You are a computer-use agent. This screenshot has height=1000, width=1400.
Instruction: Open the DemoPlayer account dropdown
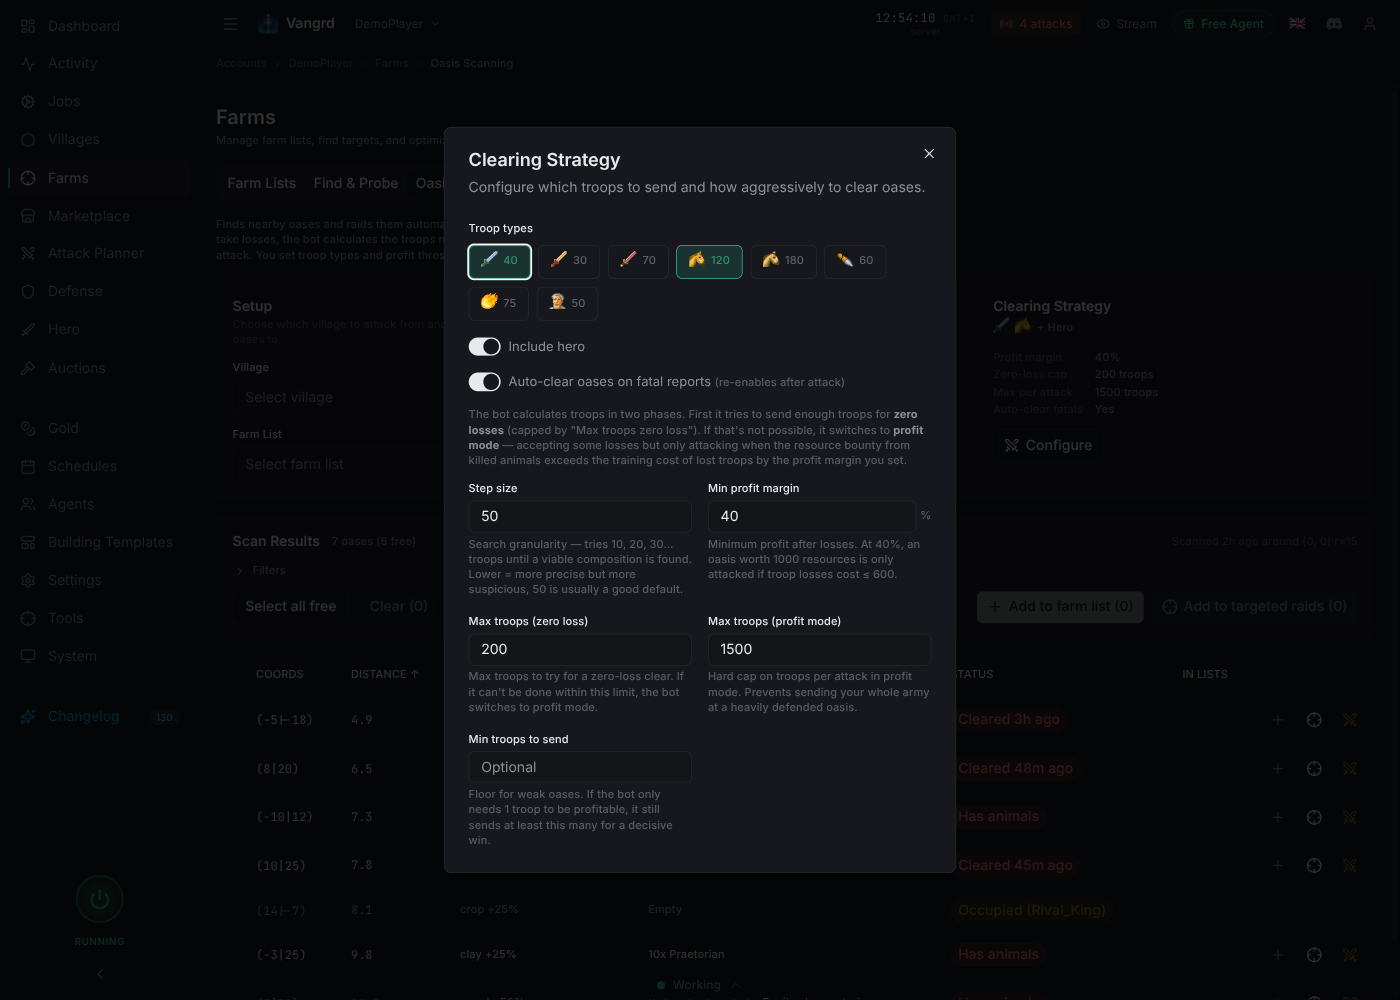click(x=396, y=23)
